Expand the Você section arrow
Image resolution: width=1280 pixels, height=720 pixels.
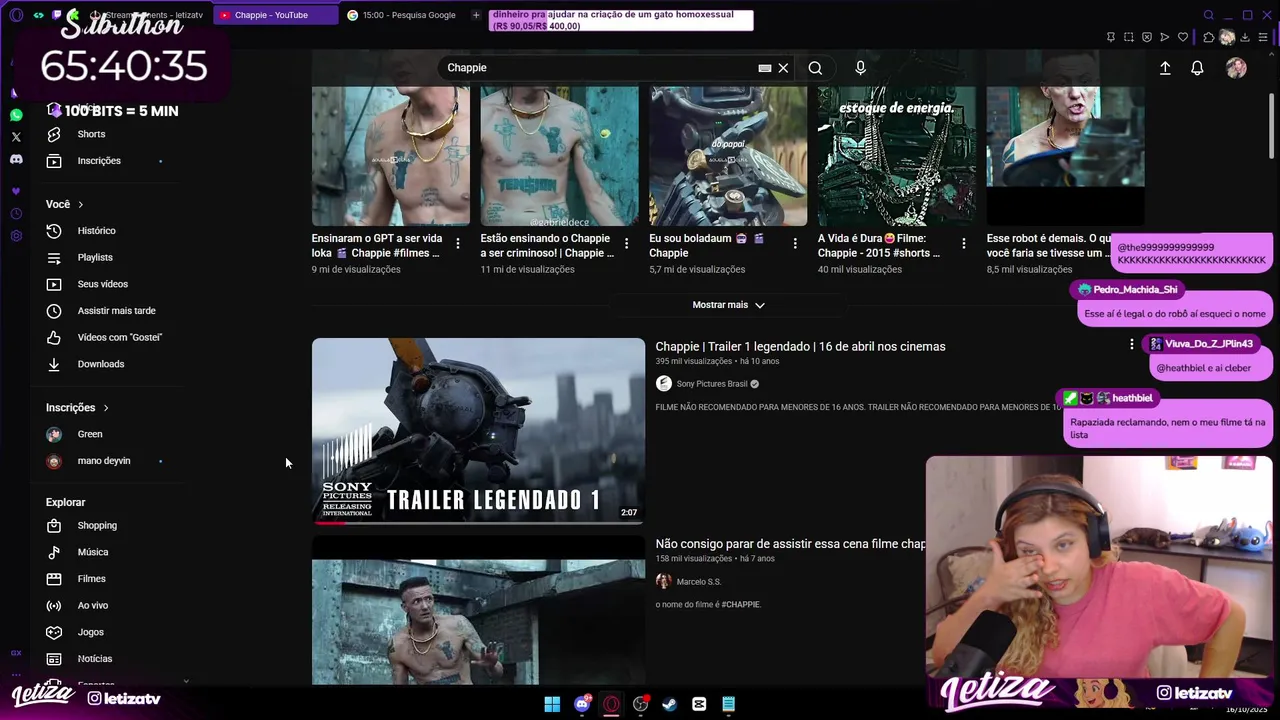pos(80,204)
